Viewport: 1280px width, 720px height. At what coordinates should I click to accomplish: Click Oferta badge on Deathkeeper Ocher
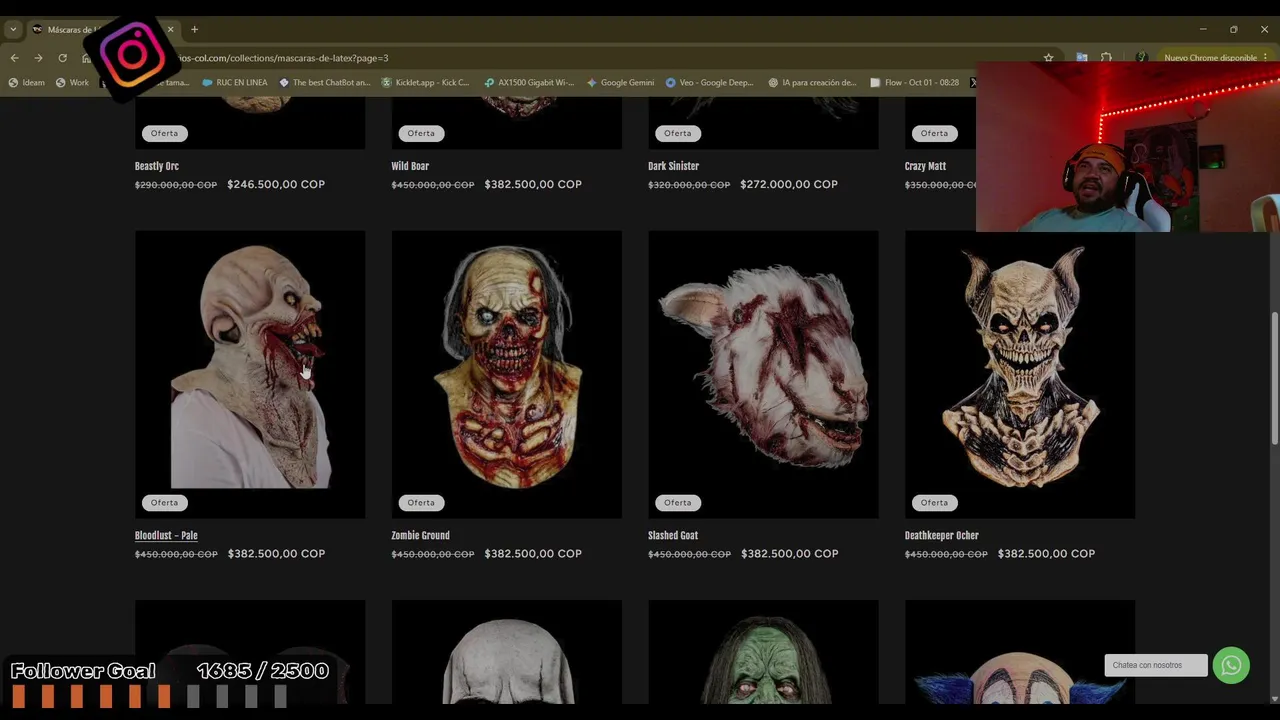pyautogui.click(x=934, y=503)
